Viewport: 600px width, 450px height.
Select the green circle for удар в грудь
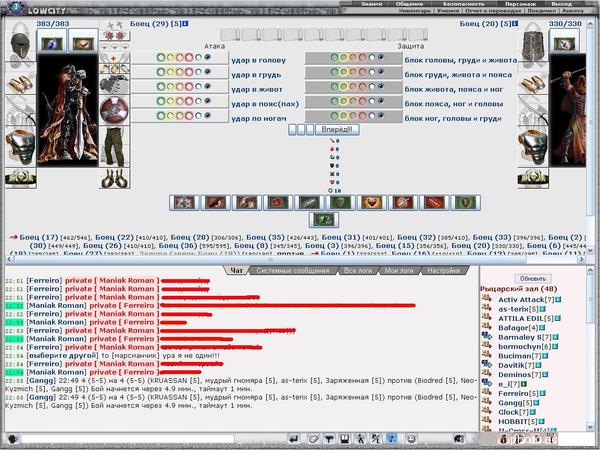(x=161, y=72)
